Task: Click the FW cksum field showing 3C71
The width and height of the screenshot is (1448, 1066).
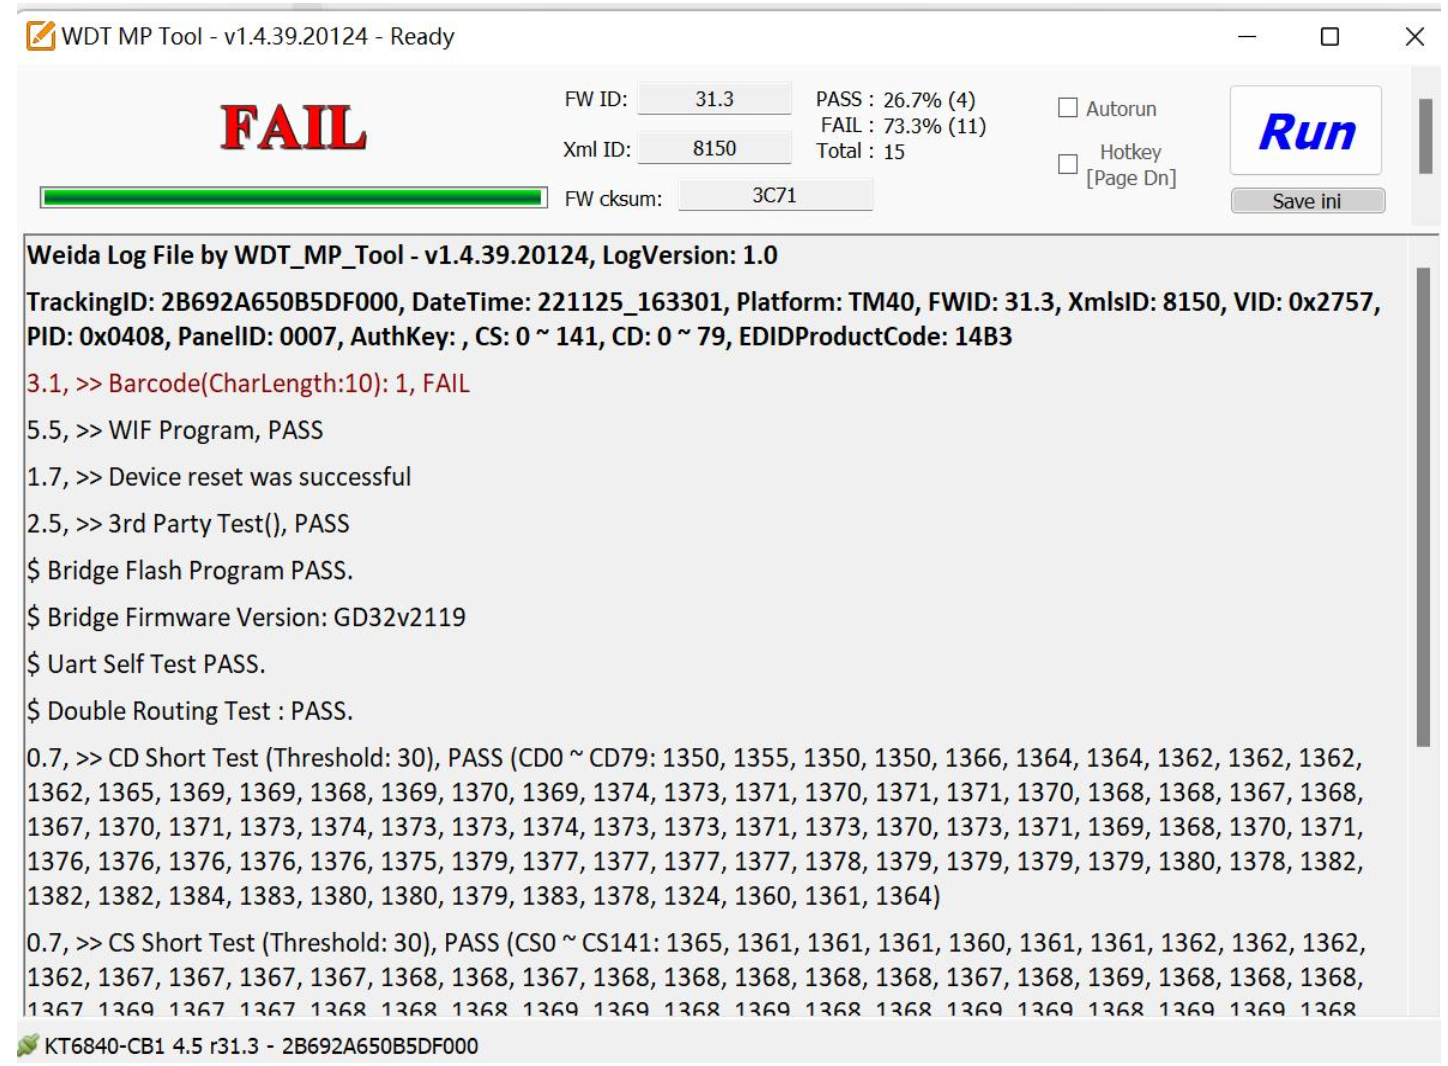Action: click(776, 194)
